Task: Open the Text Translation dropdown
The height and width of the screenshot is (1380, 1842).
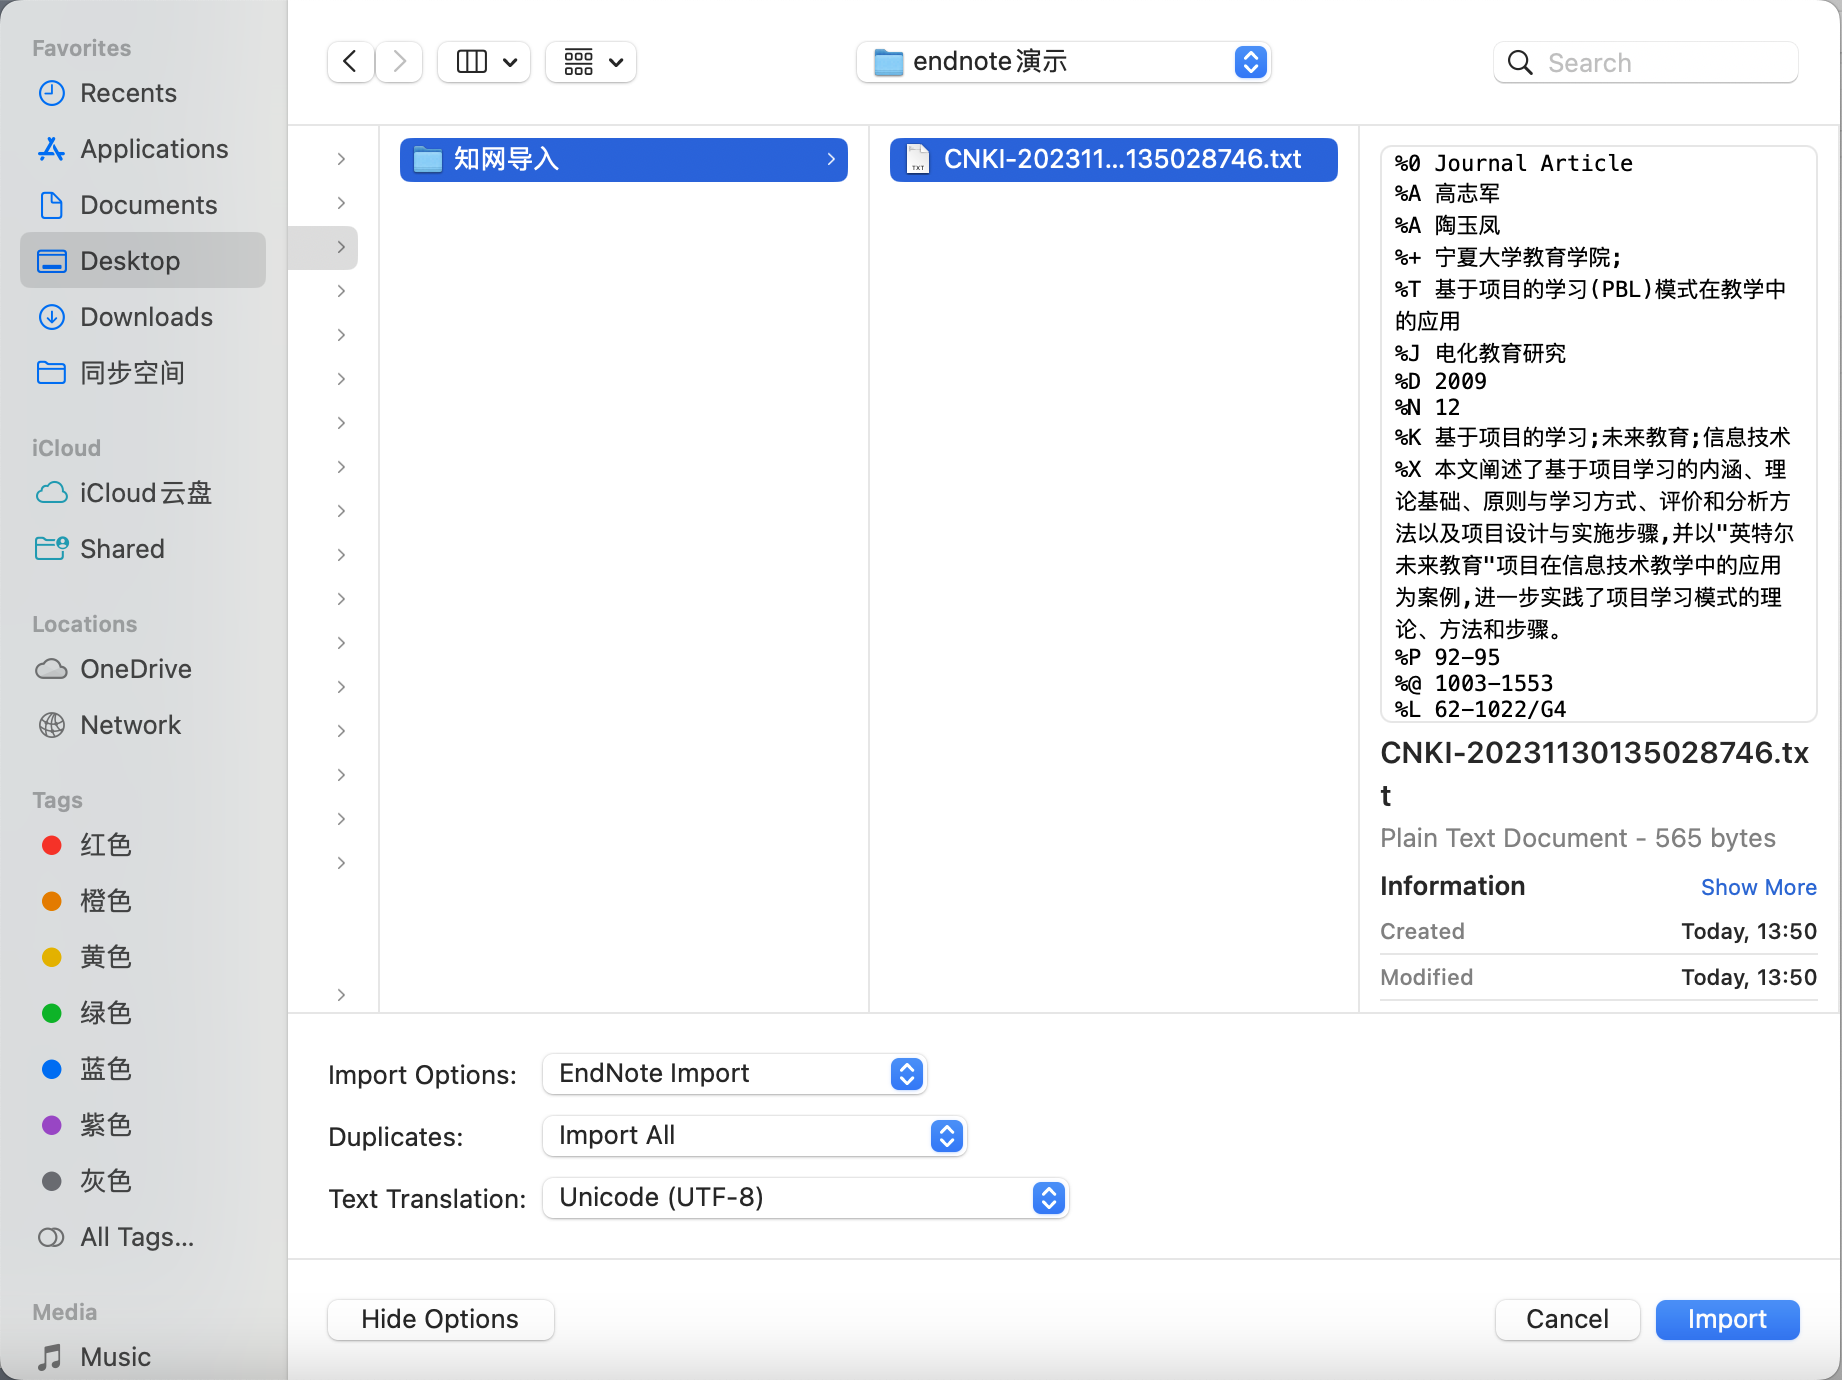Action: [x=805, y=1197]
